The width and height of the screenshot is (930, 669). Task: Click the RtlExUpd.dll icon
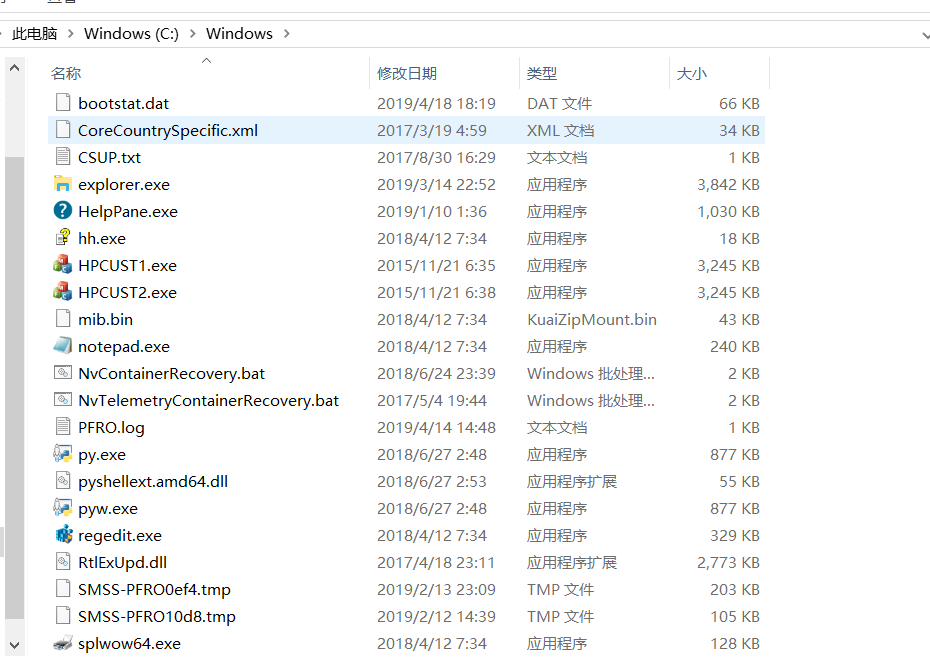63,562
